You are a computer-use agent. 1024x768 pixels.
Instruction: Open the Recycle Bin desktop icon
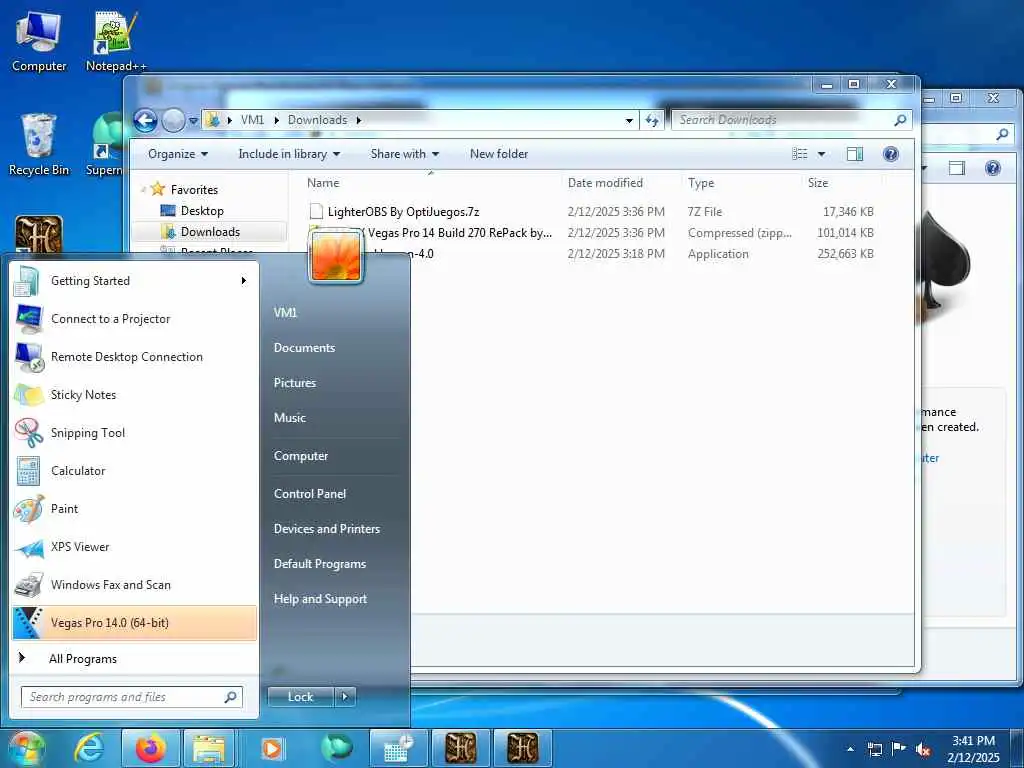point(39,144)
